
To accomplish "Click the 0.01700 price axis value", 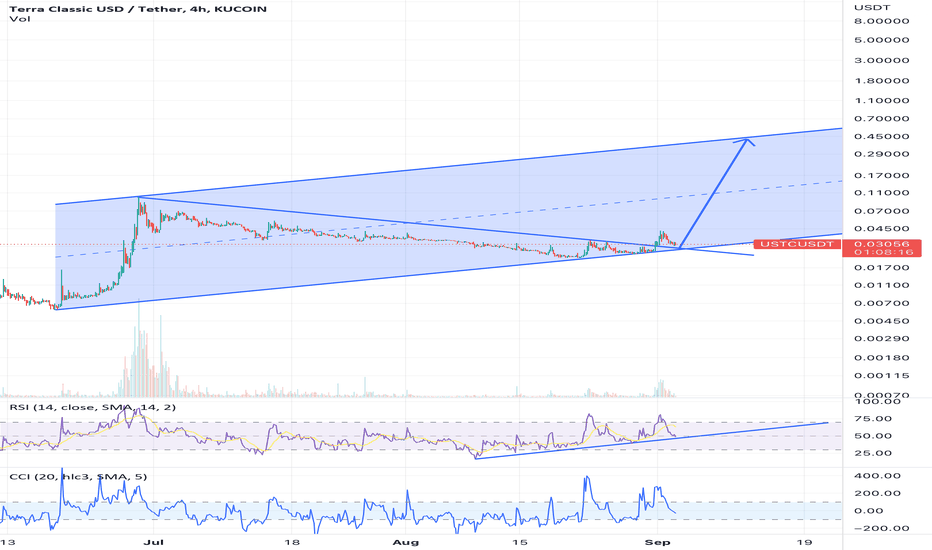I will tap(881, 268).
